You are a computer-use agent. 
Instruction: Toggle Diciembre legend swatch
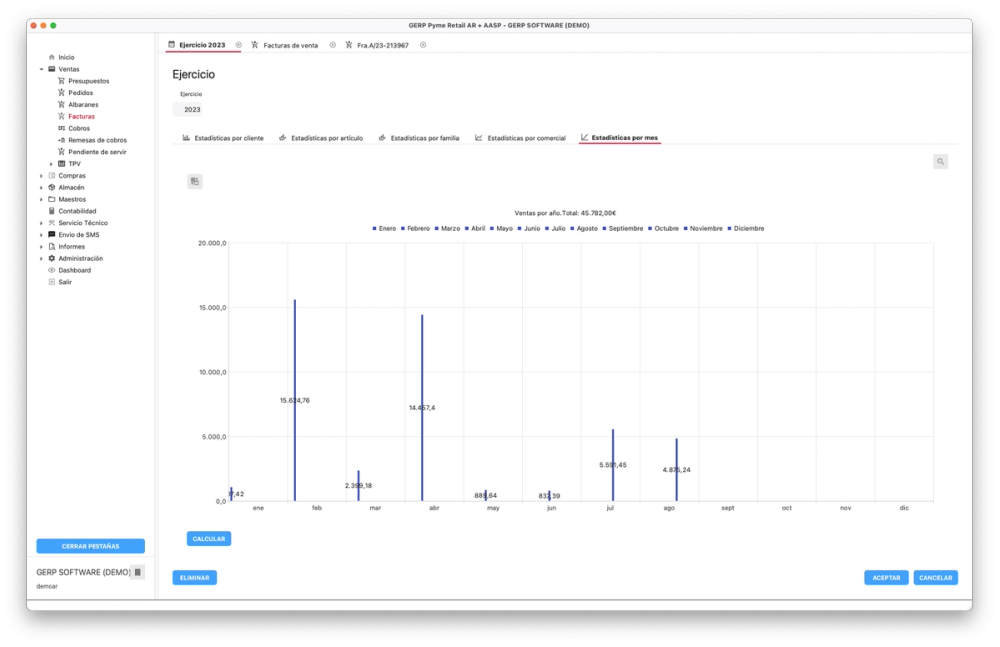click(x=730, y=228)
